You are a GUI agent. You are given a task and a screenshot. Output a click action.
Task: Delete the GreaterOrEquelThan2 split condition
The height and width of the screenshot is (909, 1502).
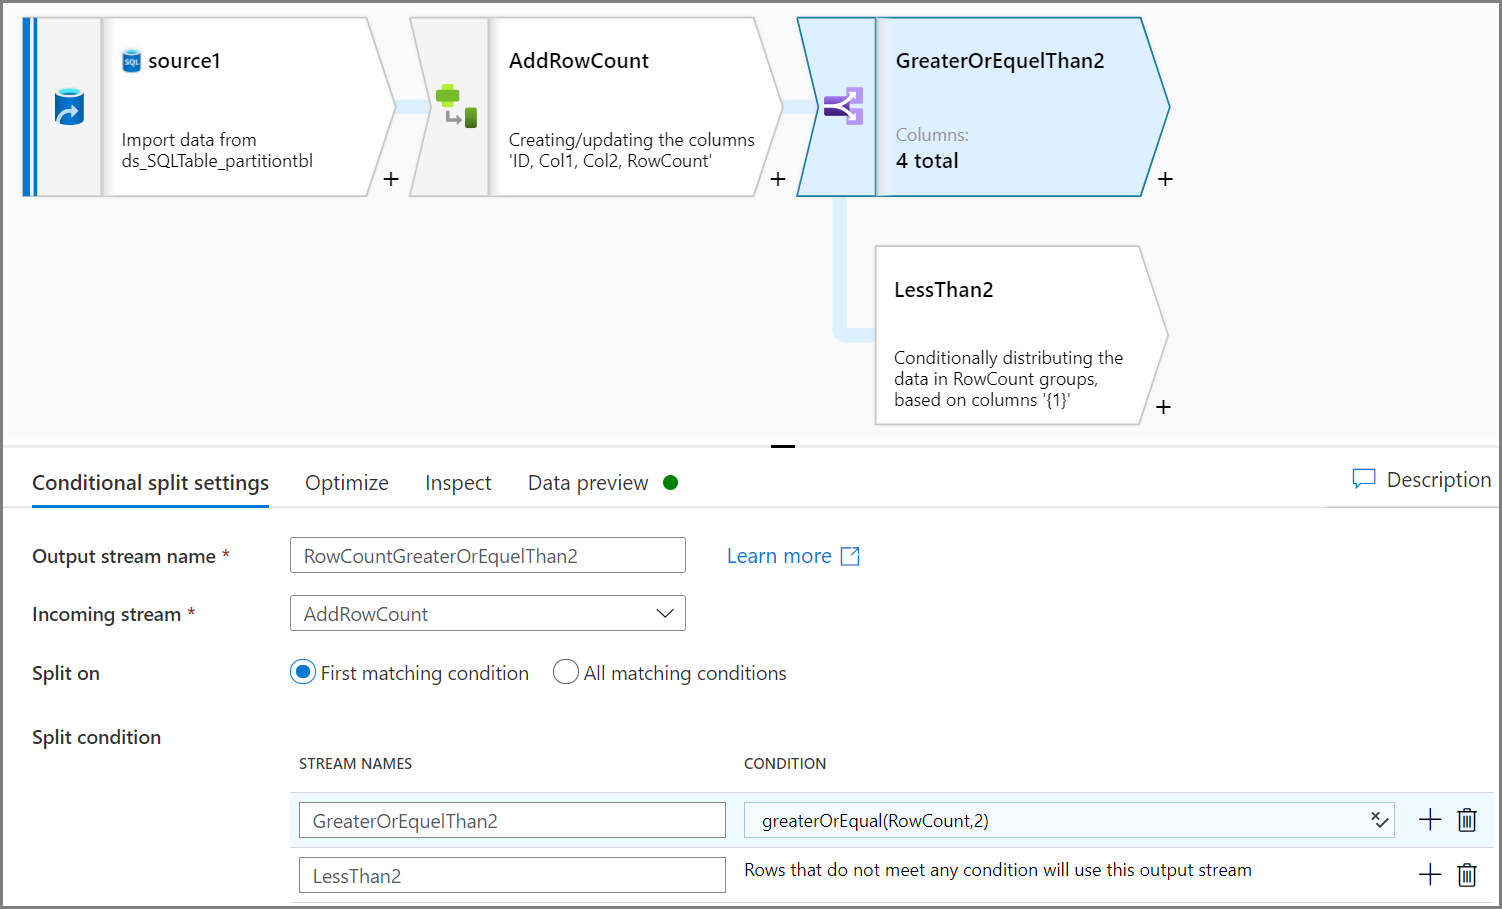pyautogui.click(x=1467, y=820)
